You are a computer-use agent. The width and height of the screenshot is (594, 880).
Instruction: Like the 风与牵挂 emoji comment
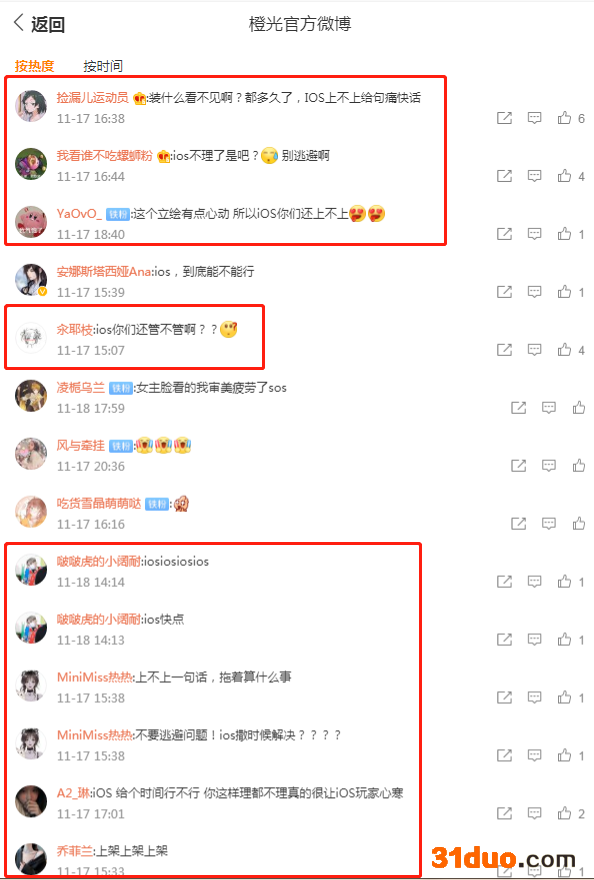click(x=579, y=465)
